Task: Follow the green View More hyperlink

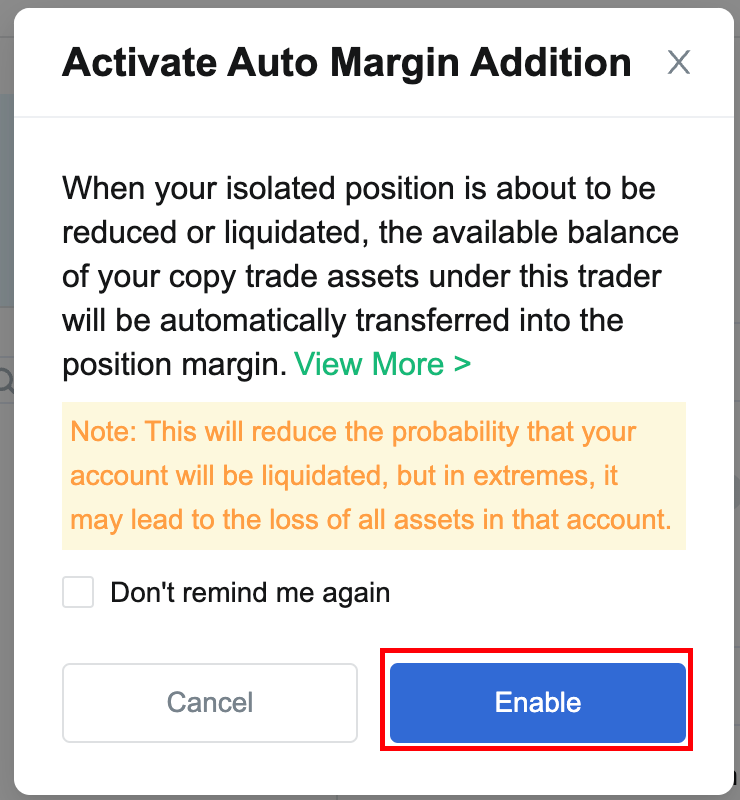Action: [382, 364]
